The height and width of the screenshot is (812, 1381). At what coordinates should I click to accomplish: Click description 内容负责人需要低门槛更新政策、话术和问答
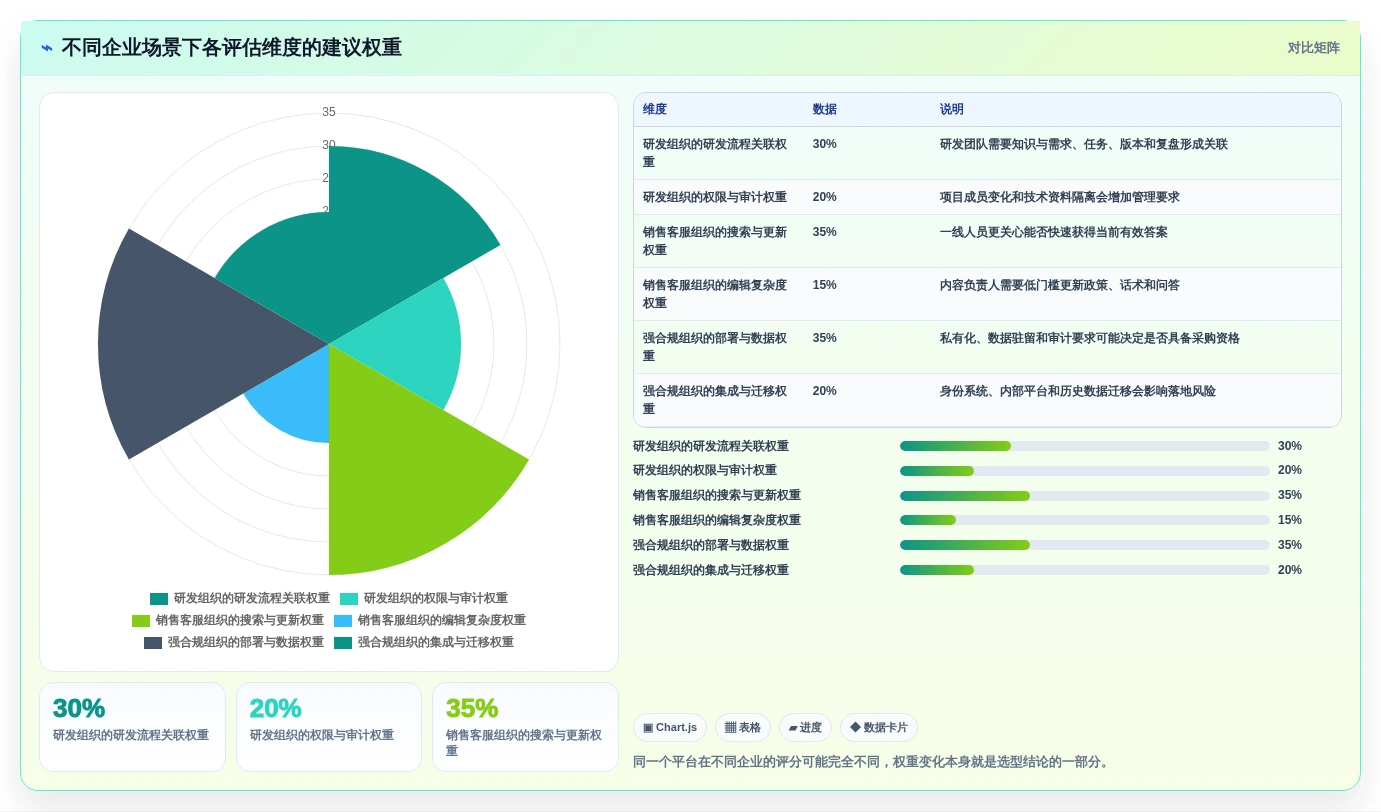(1059, 285)
